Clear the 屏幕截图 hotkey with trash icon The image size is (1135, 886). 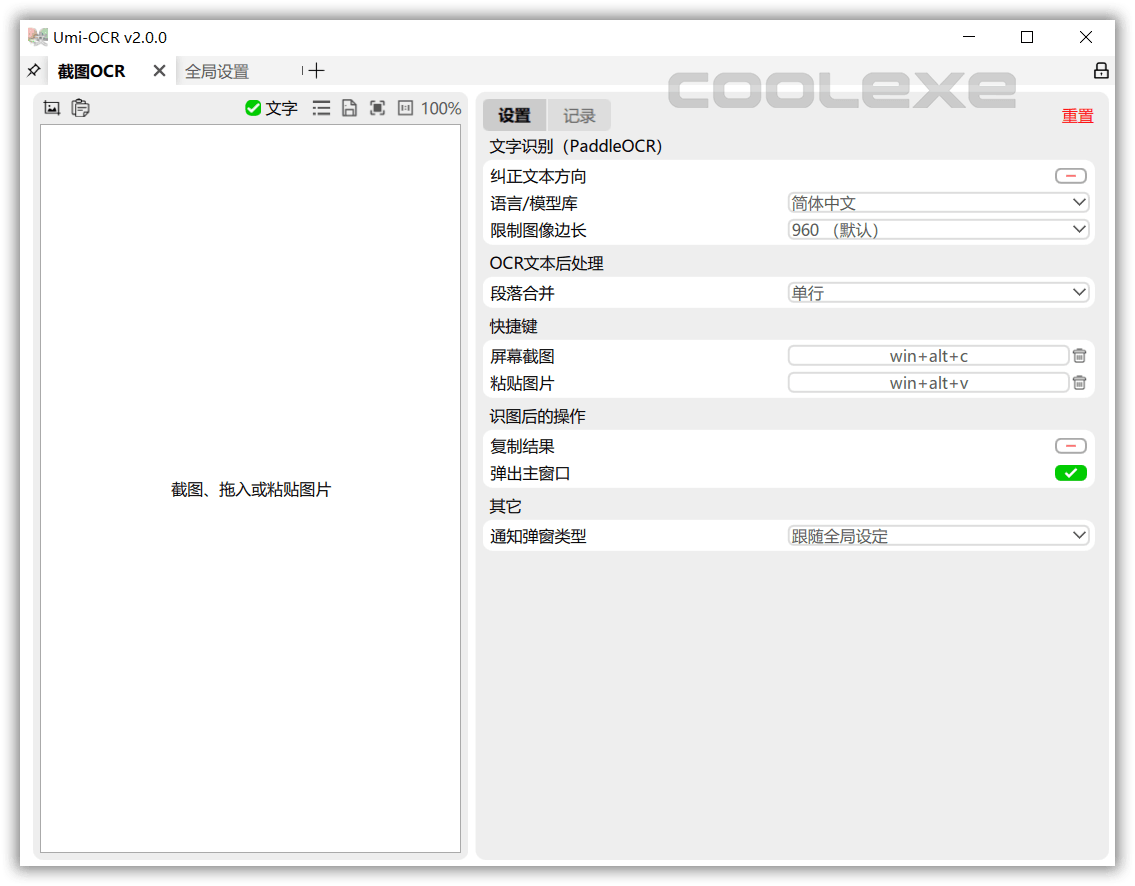coord(1078,355)
